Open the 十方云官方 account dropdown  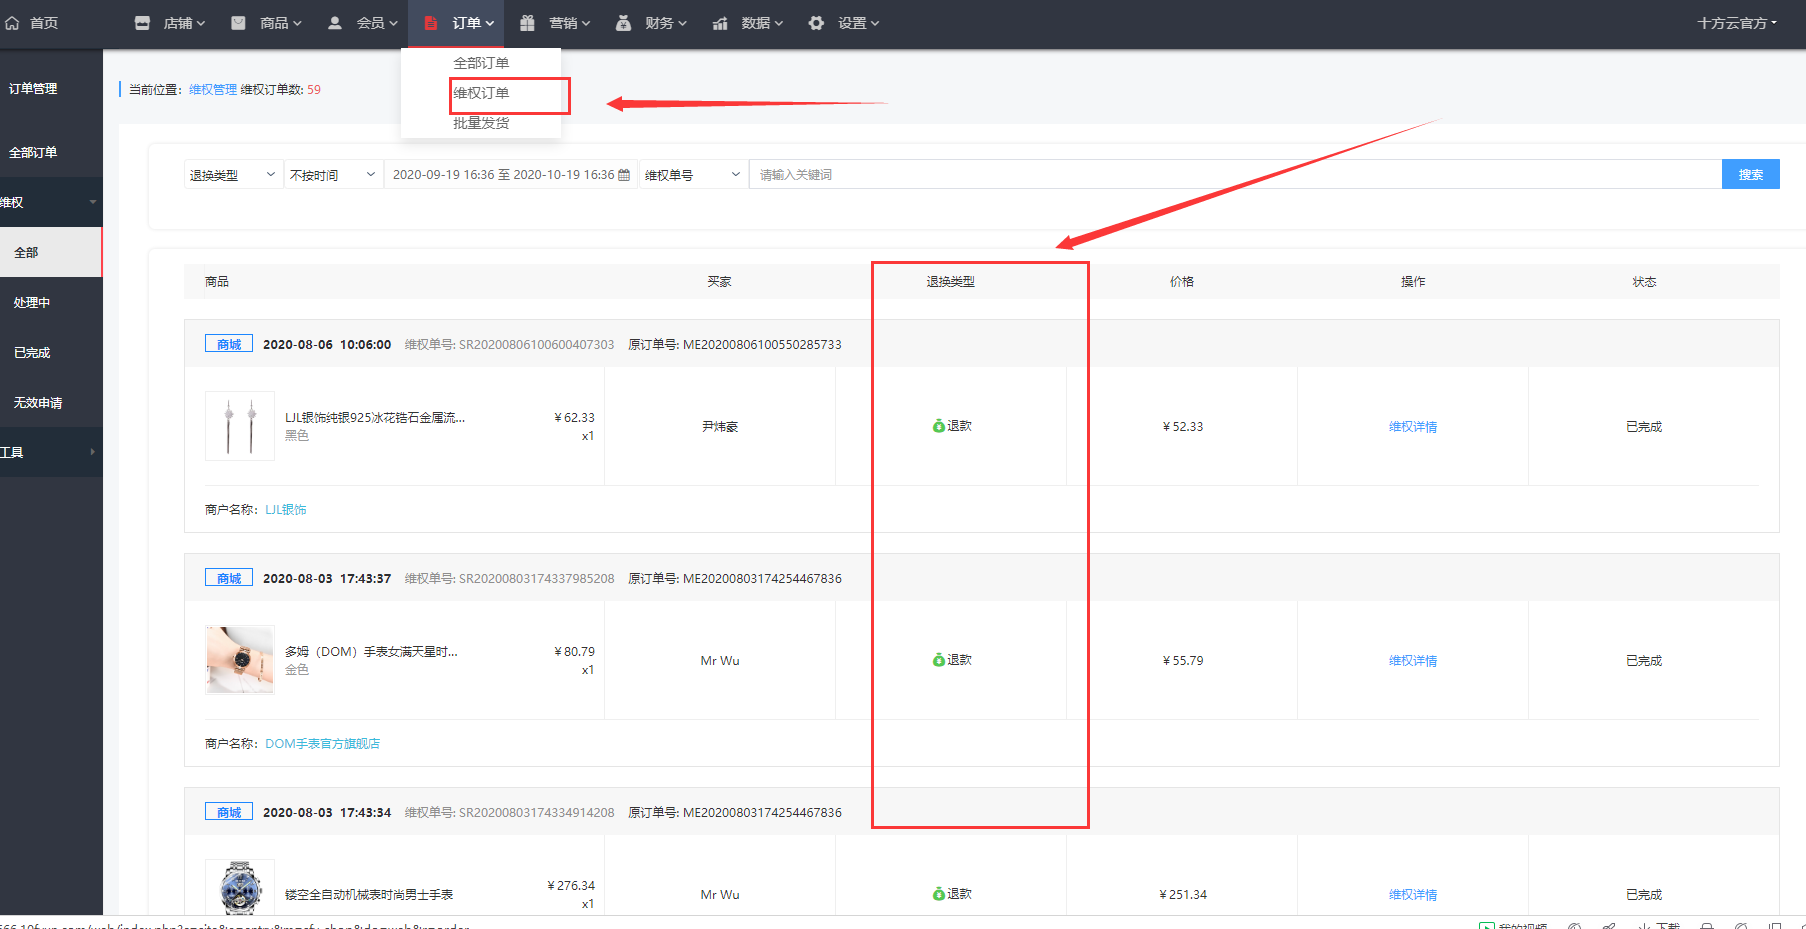[1737, 23]
